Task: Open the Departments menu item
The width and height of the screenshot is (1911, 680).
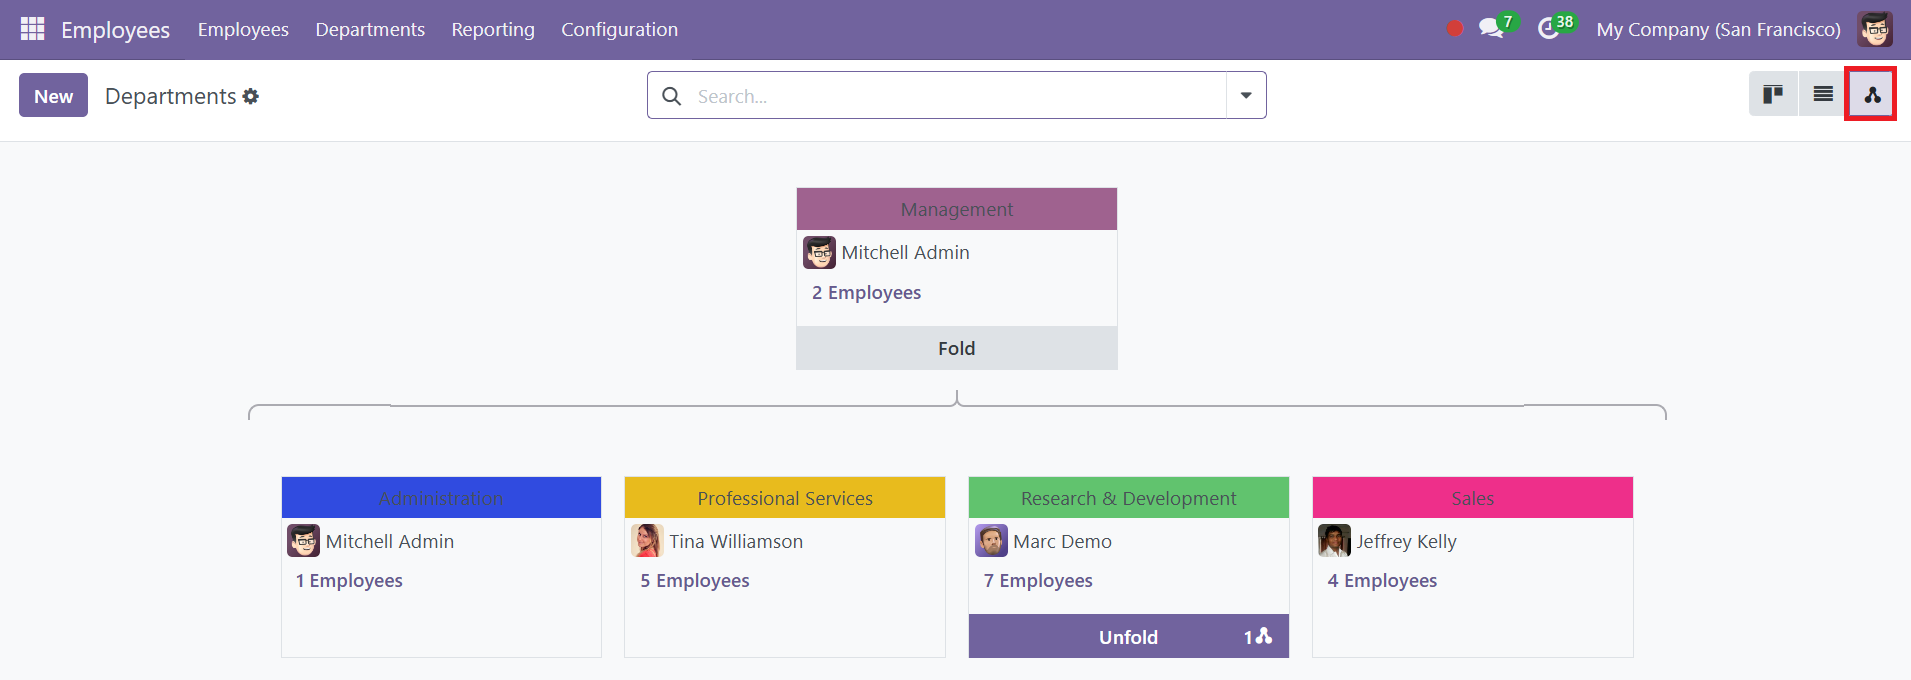Action: tap(370, 29)
